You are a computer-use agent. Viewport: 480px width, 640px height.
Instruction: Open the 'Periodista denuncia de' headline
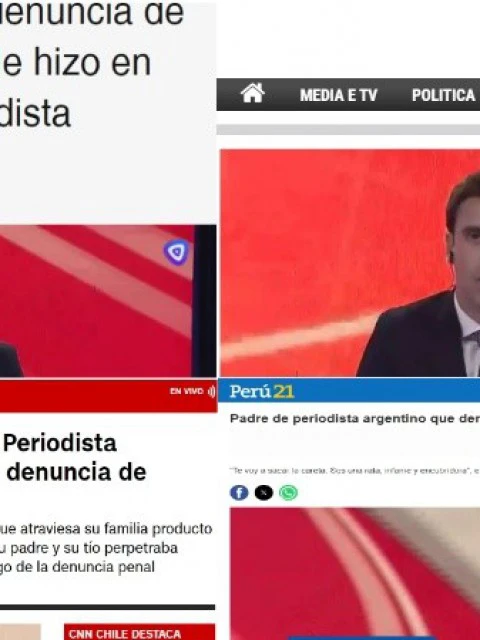[x=75, y=458]
